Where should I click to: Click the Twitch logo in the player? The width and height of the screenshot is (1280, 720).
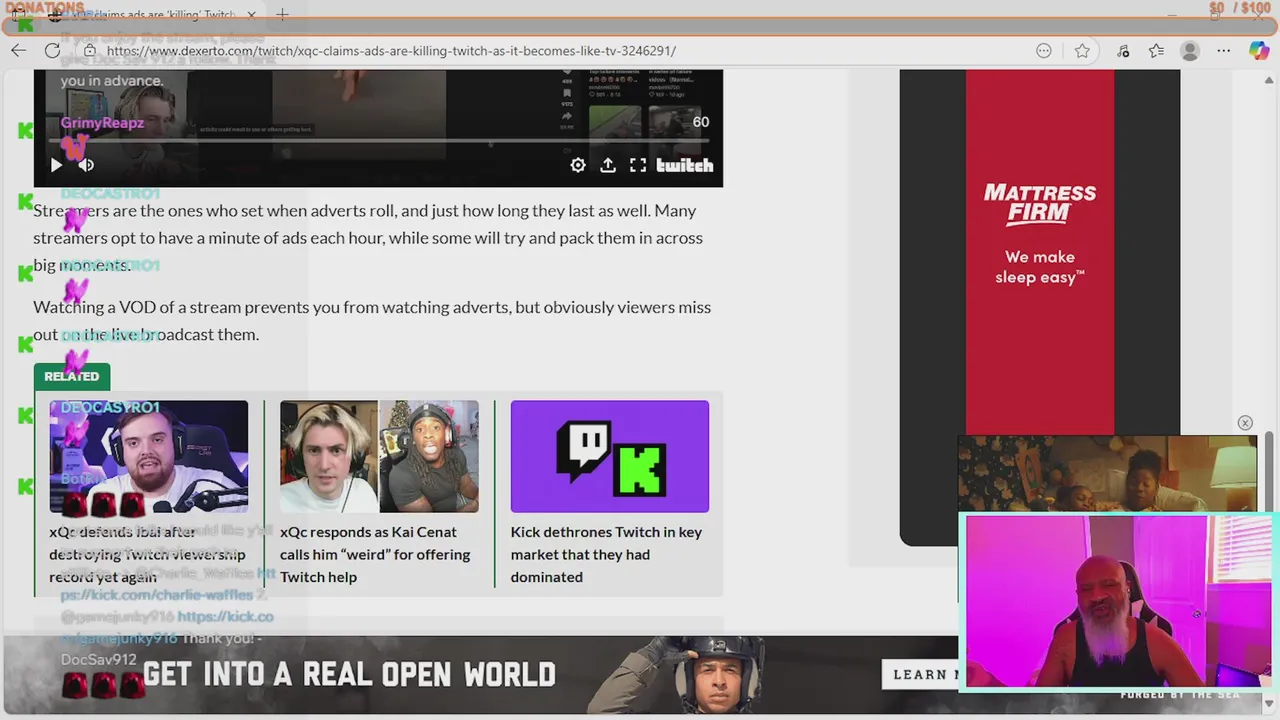coord(685,165)
